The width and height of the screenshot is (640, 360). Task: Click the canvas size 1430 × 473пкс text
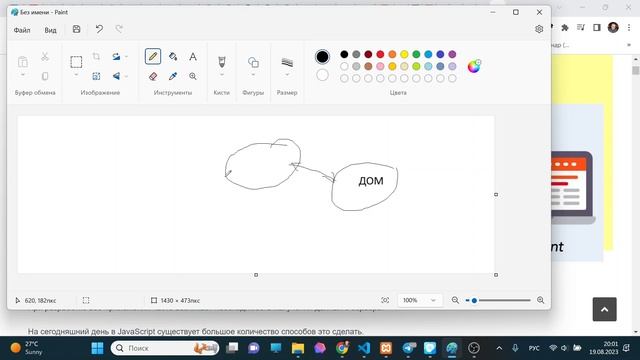180,300
